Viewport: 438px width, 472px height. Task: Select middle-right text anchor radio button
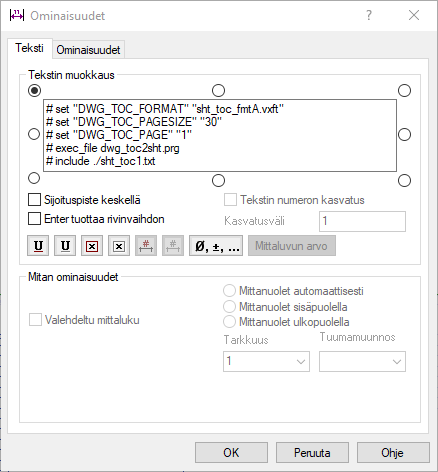(x=405, y=135)
